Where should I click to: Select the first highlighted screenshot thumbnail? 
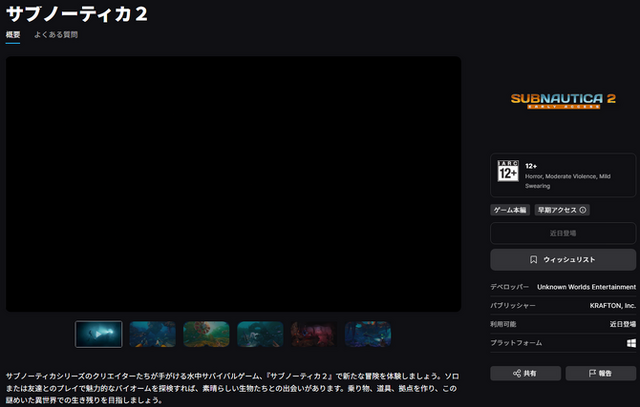pyautogui.click(x=99, y=334)
